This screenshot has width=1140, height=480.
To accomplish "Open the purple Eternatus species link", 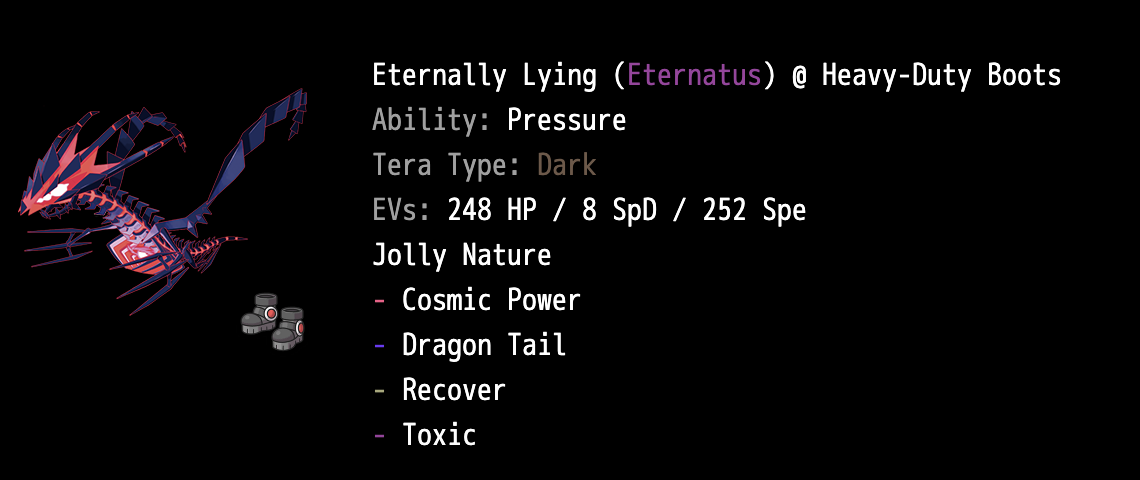I will coord(695,75).
